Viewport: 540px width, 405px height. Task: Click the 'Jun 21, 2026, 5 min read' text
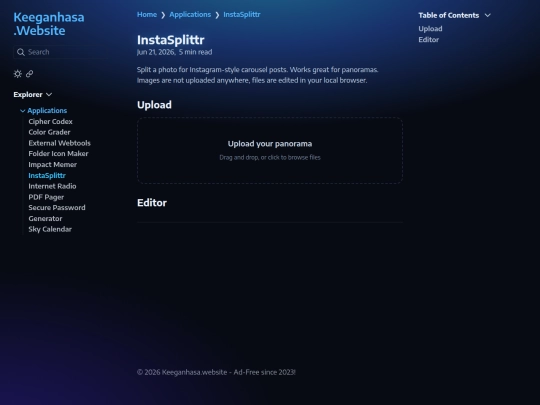coord(175,52)
